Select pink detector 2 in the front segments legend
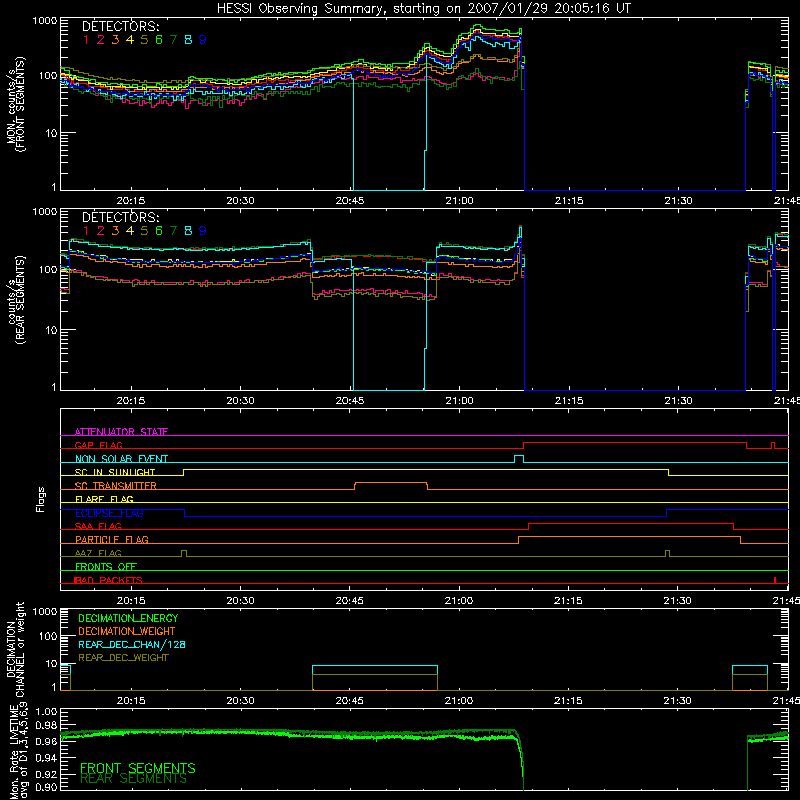 [x=101, y=40]
